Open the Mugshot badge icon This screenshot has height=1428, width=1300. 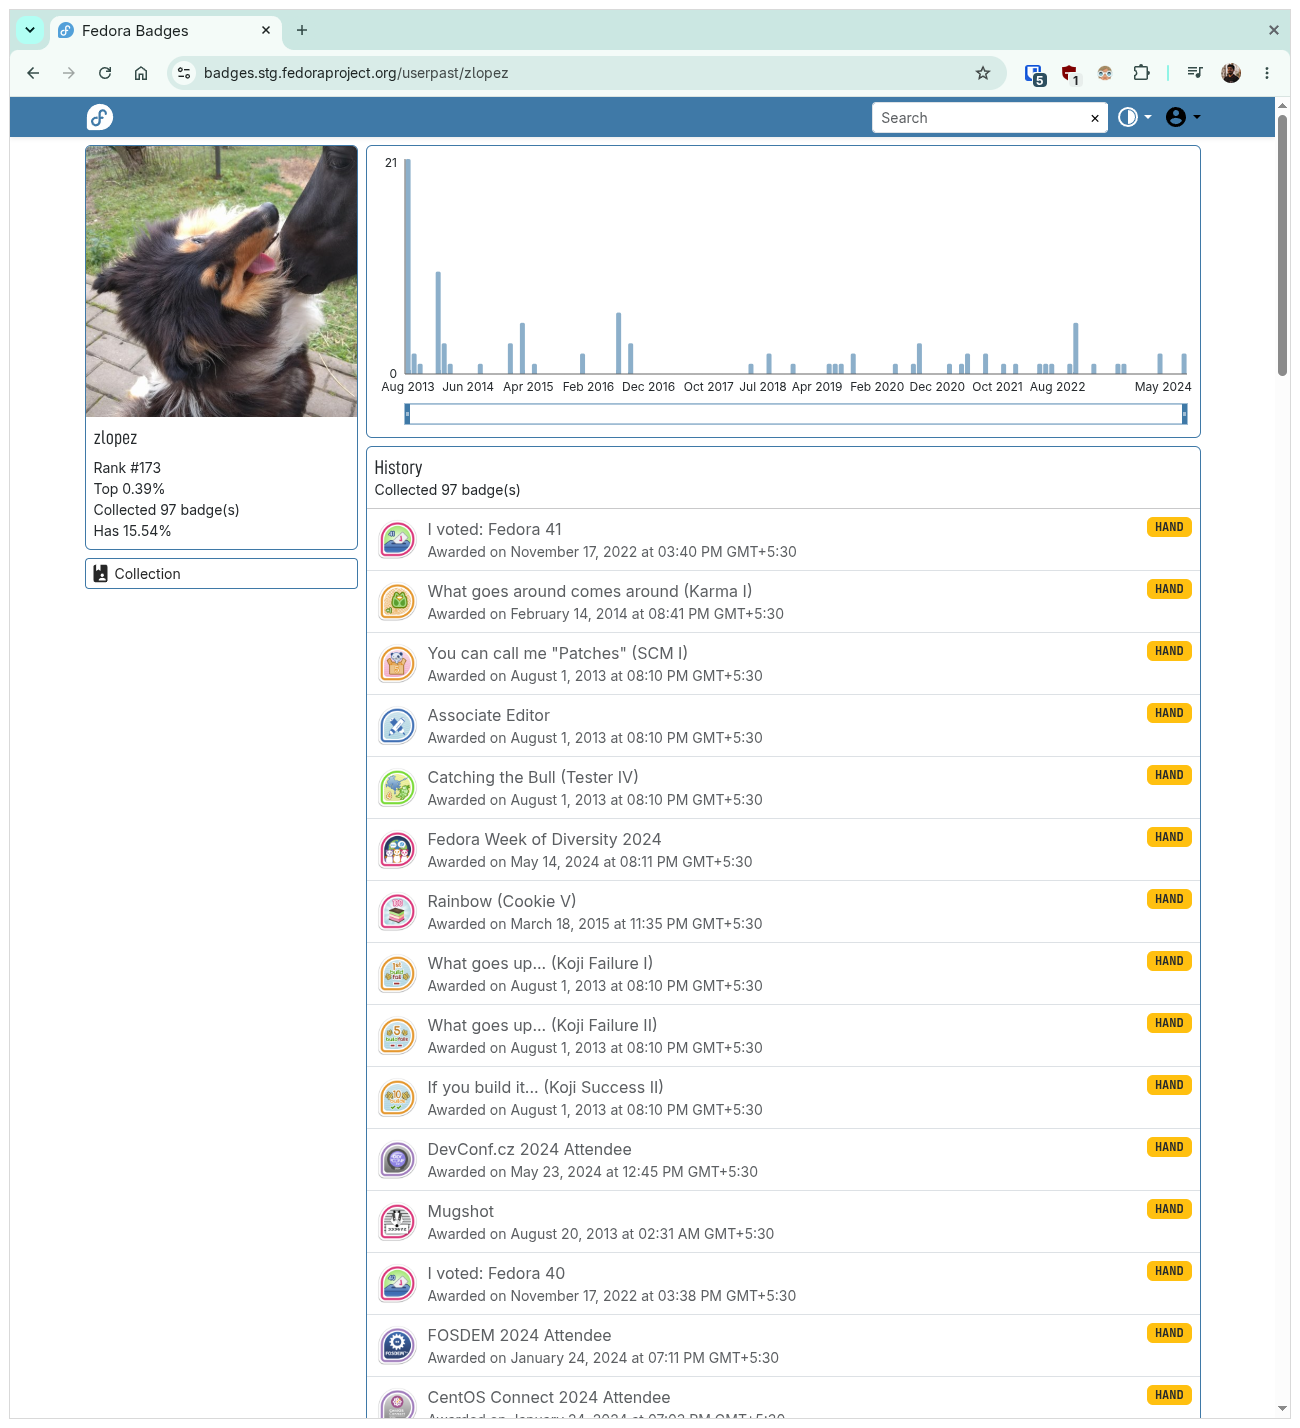(397, 1222)
